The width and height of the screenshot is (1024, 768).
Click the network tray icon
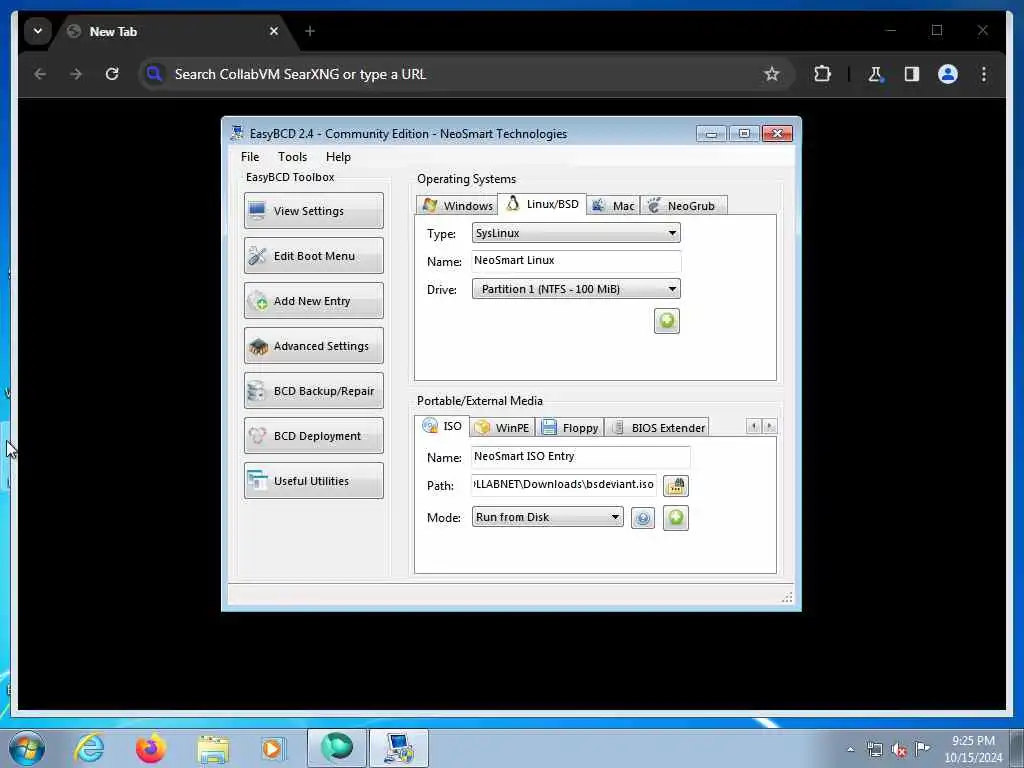tap(874, 750)
